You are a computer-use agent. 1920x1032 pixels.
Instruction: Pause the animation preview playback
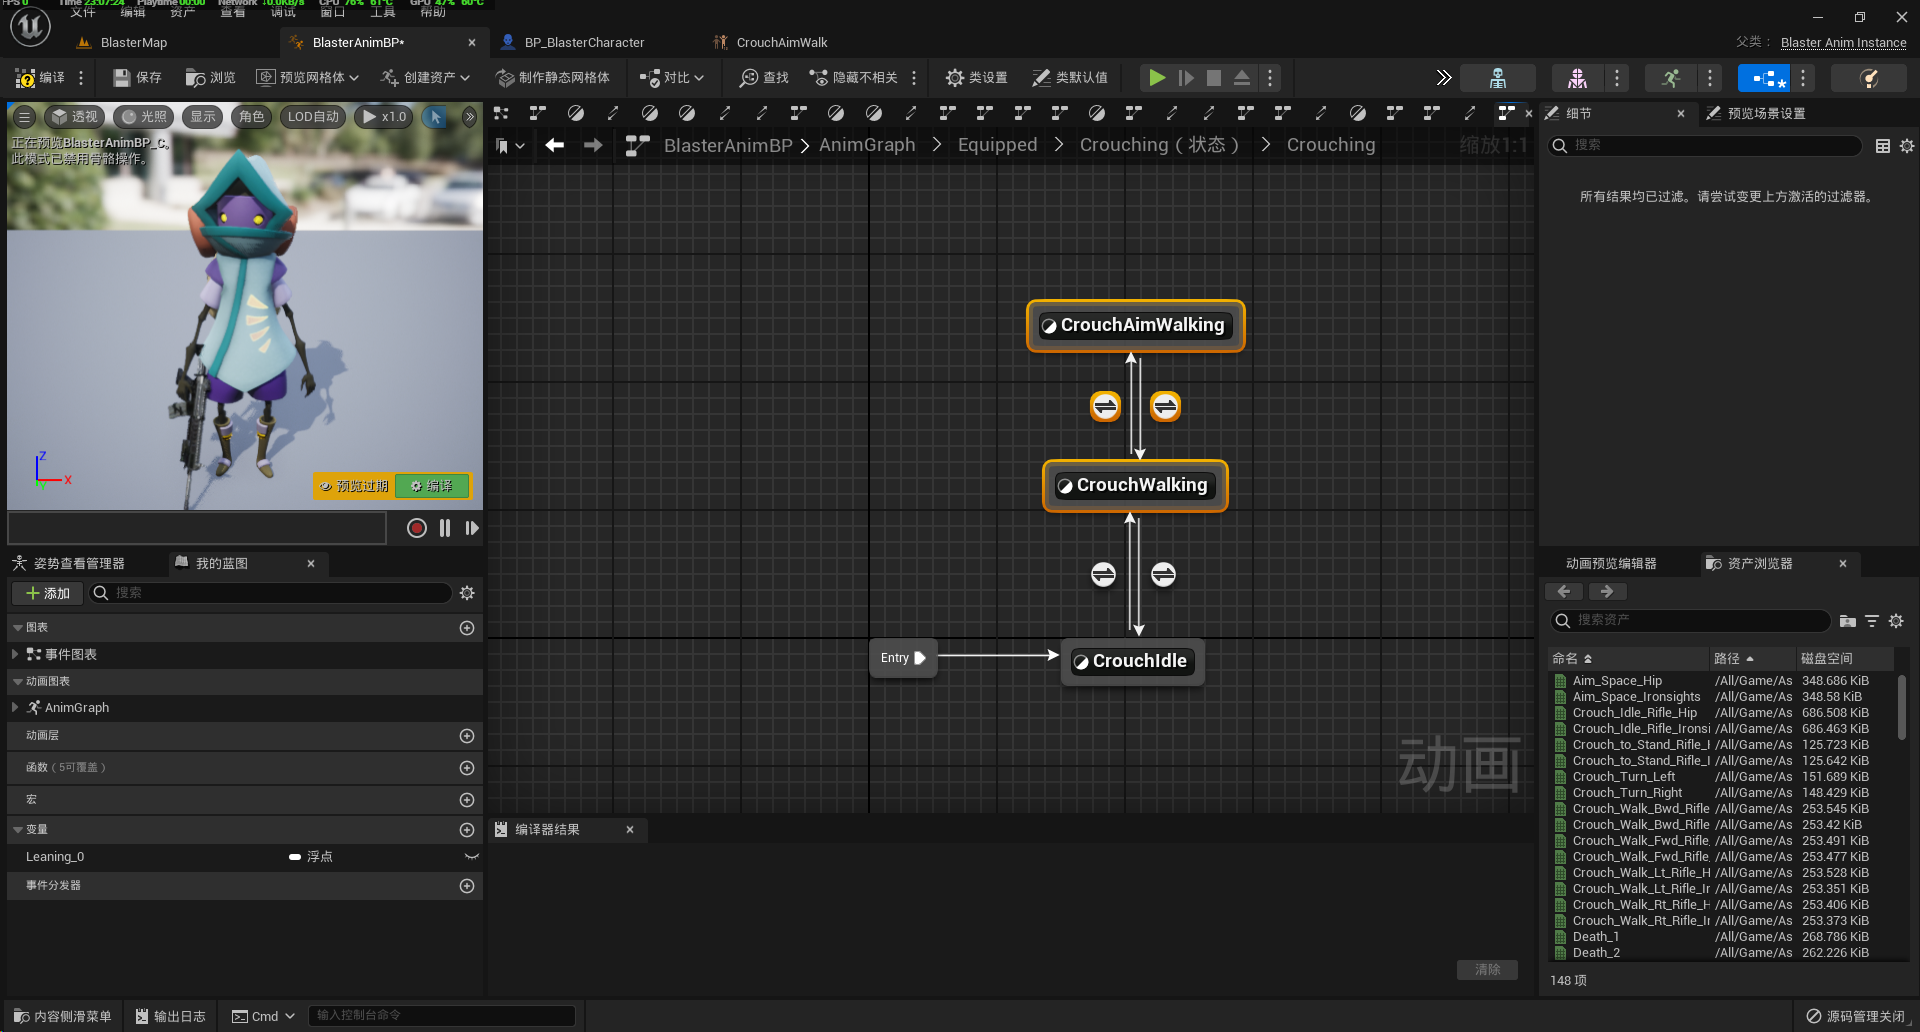coord(445,528)
